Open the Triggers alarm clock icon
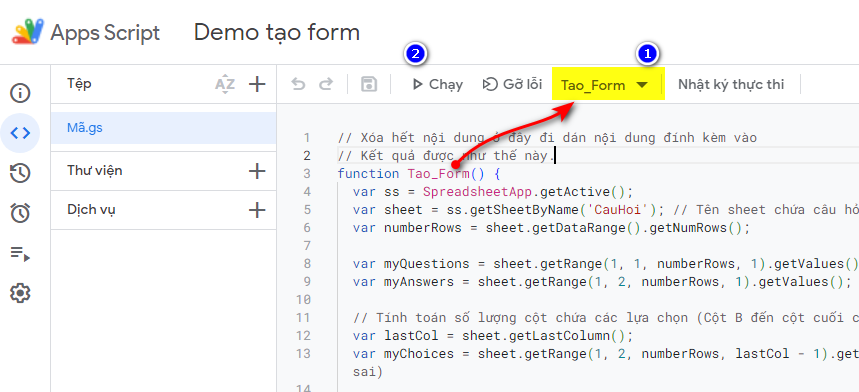 coord(20,212)
